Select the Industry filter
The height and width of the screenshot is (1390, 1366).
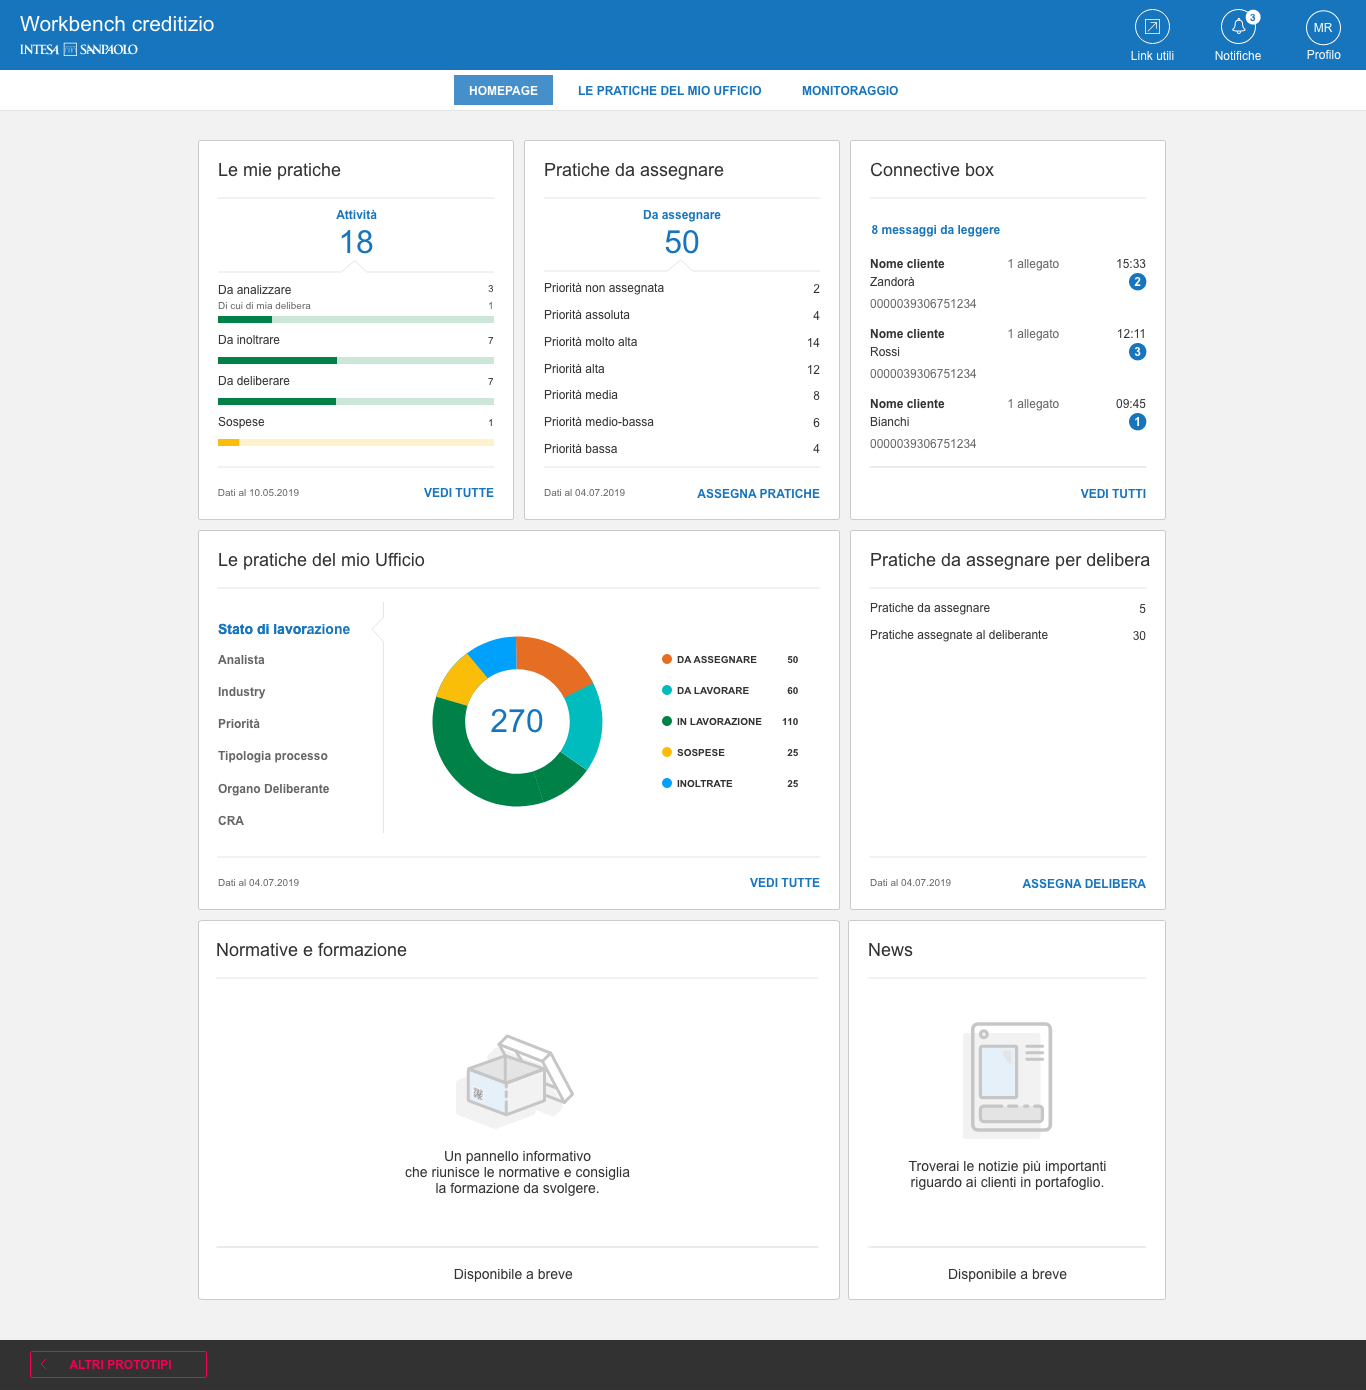[241, 692]
